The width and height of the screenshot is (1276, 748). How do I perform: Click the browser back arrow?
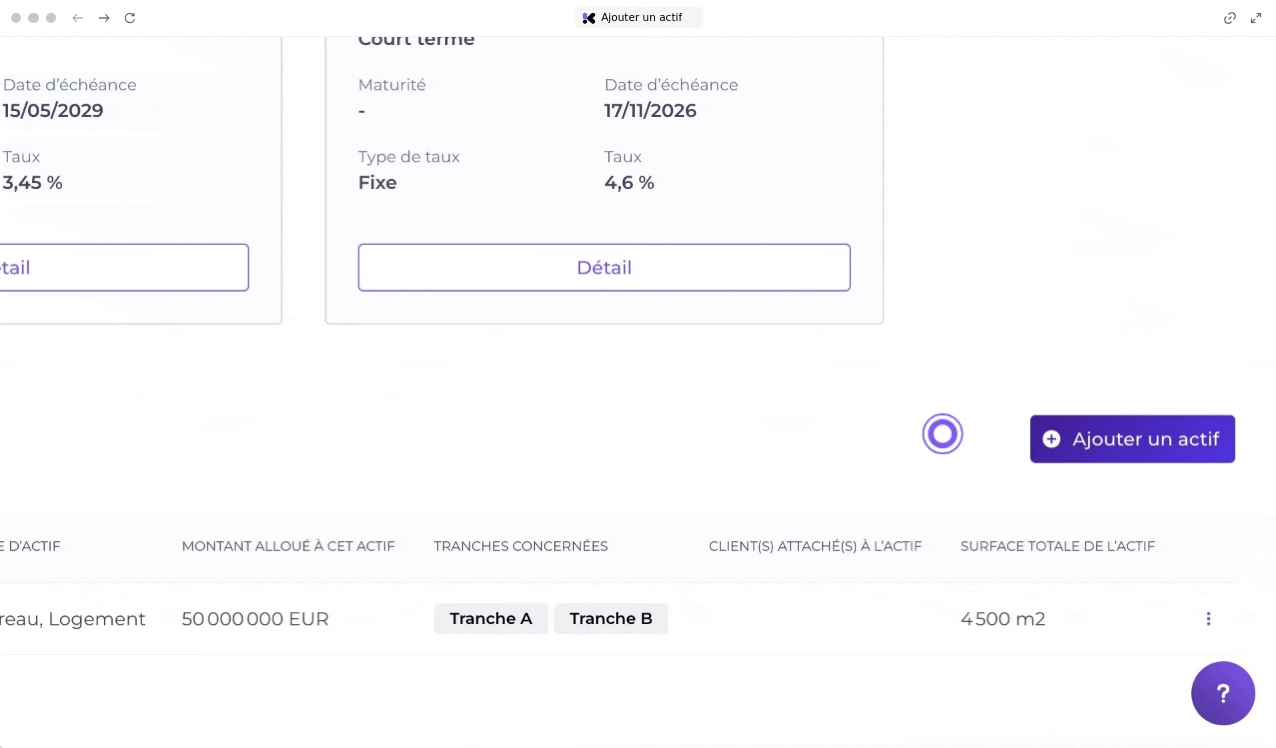[x=77, y=18]
